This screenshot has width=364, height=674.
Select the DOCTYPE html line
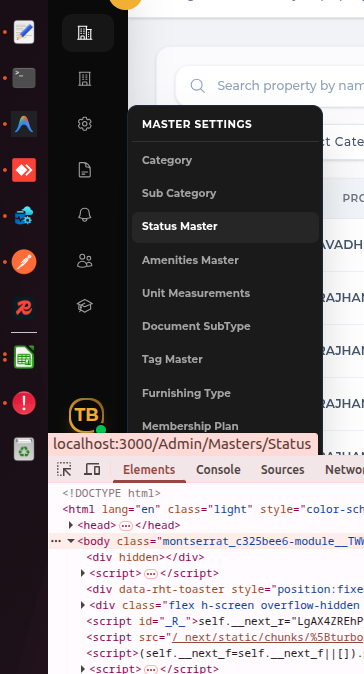point(111,493)
